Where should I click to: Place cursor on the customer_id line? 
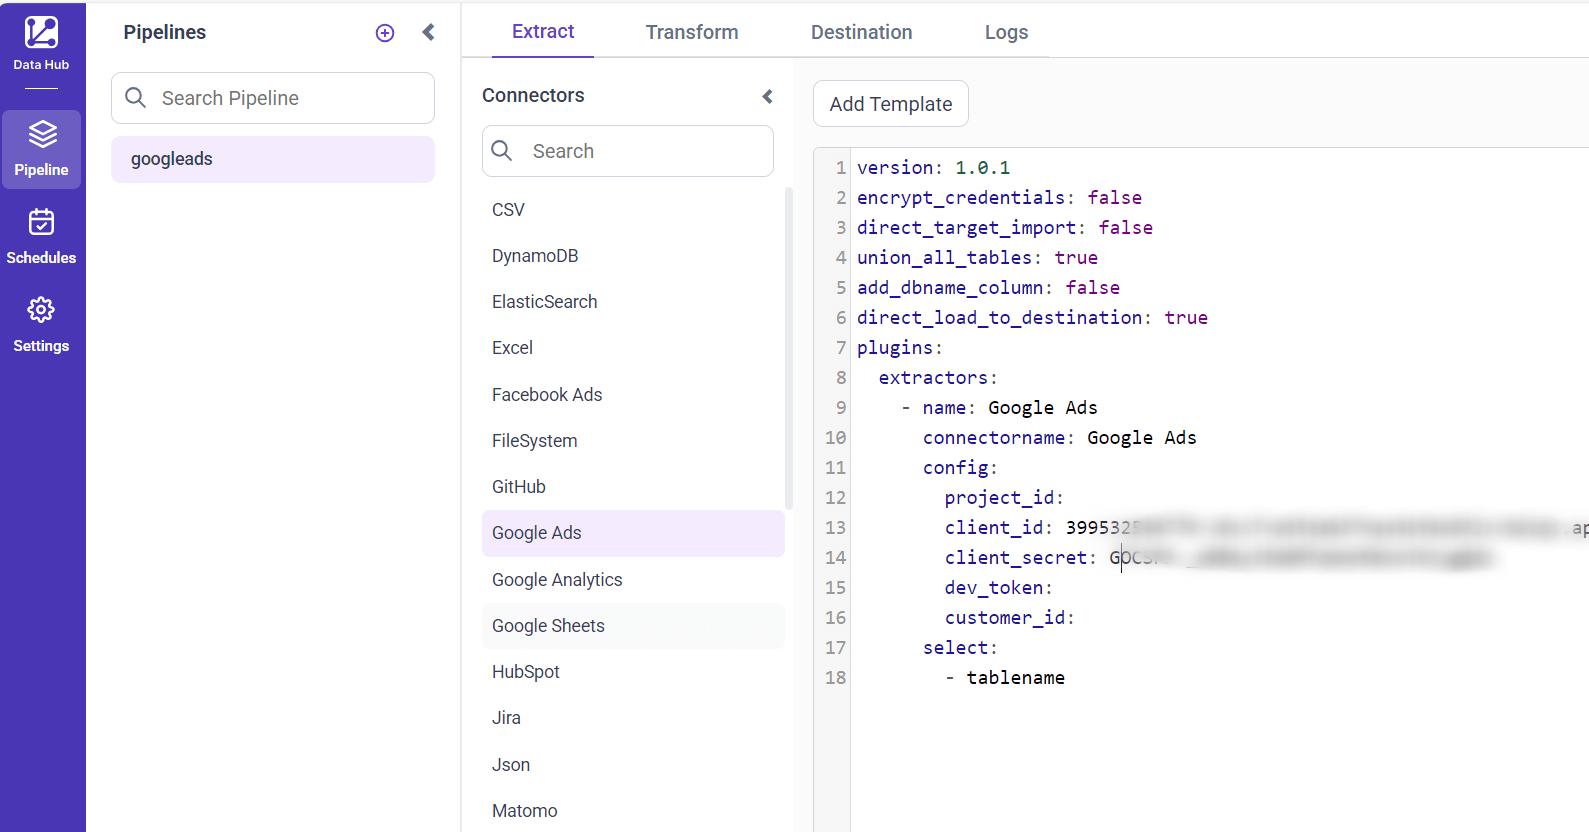pyautogui.click(x=1009, y=618)
